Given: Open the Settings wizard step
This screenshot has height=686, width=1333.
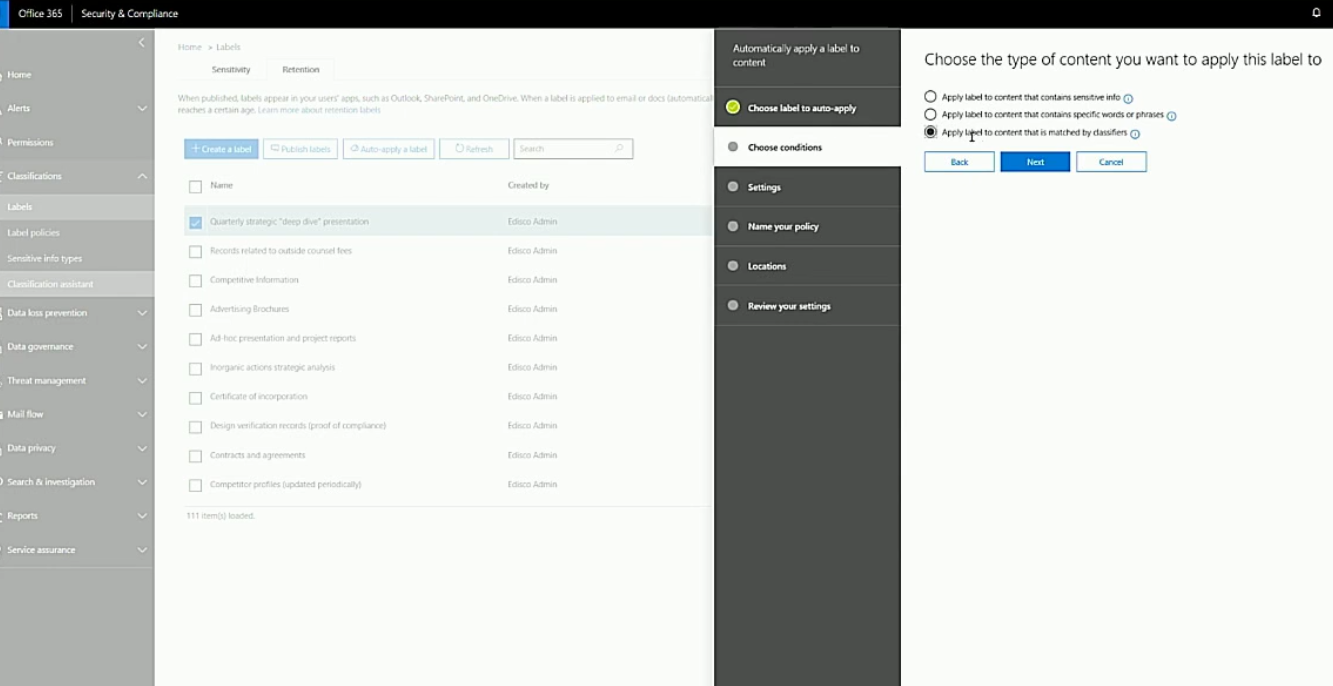Looking at the screenshot, I should pyautogui.click(x=764, y=187).
